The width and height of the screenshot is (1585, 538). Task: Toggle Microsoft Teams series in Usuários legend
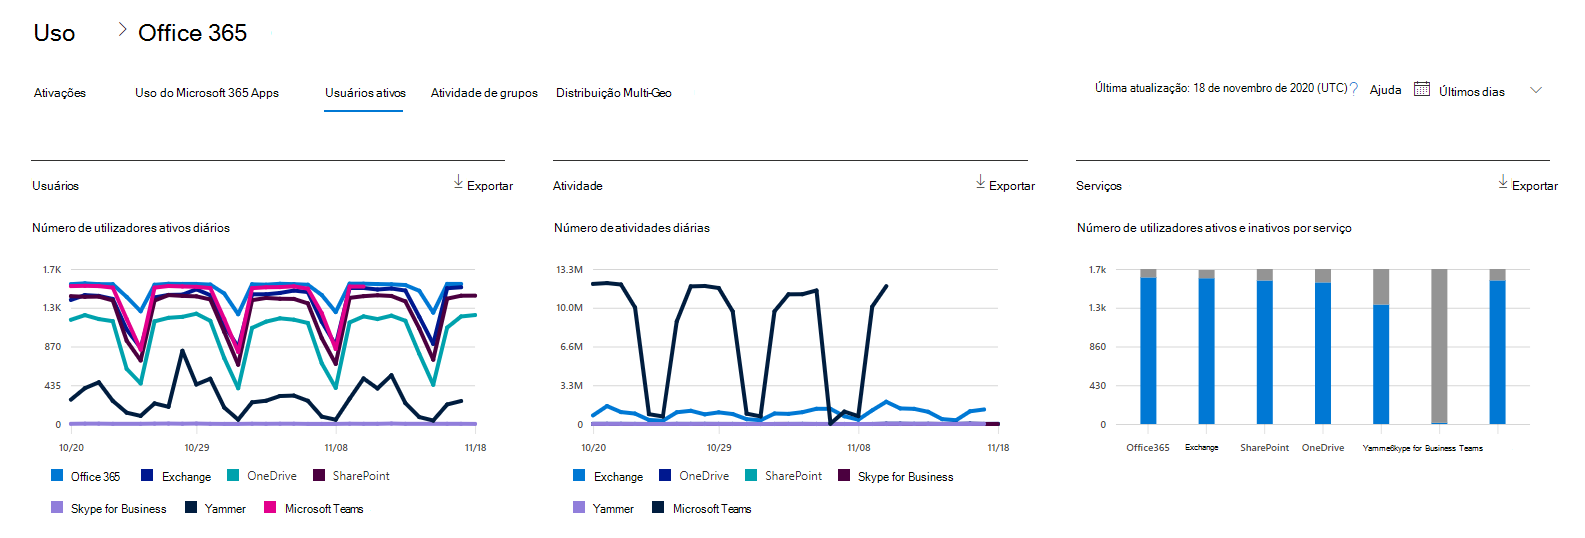313,508
